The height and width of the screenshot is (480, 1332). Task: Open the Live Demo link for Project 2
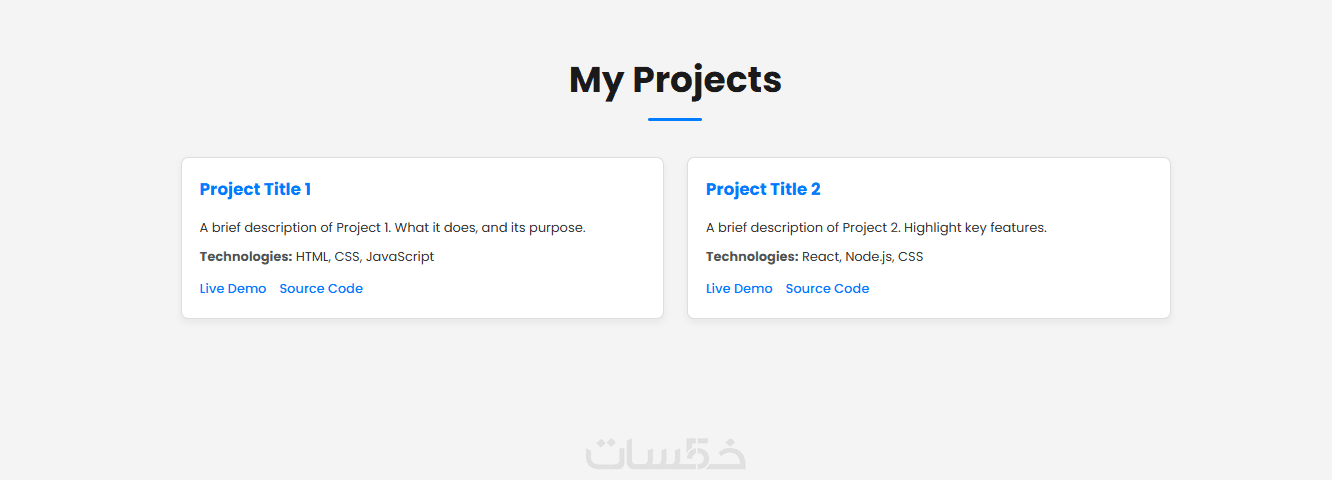(739, 289)
